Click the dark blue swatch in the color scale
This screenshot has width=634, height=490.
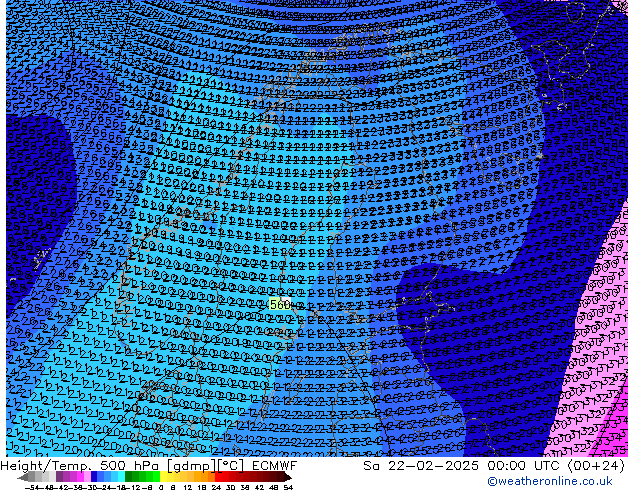tap(94, 477)
